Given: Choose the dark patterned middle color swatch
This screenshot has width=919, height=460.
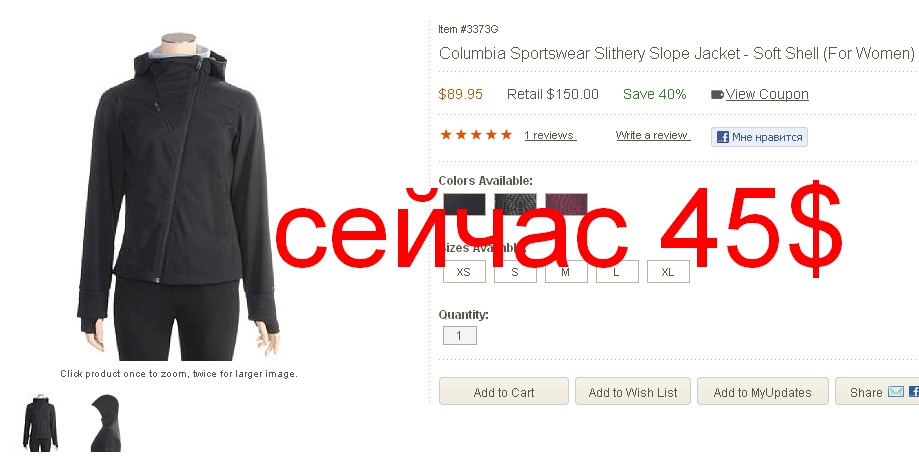Looking at the screenshot, I should tap(515, 205).
